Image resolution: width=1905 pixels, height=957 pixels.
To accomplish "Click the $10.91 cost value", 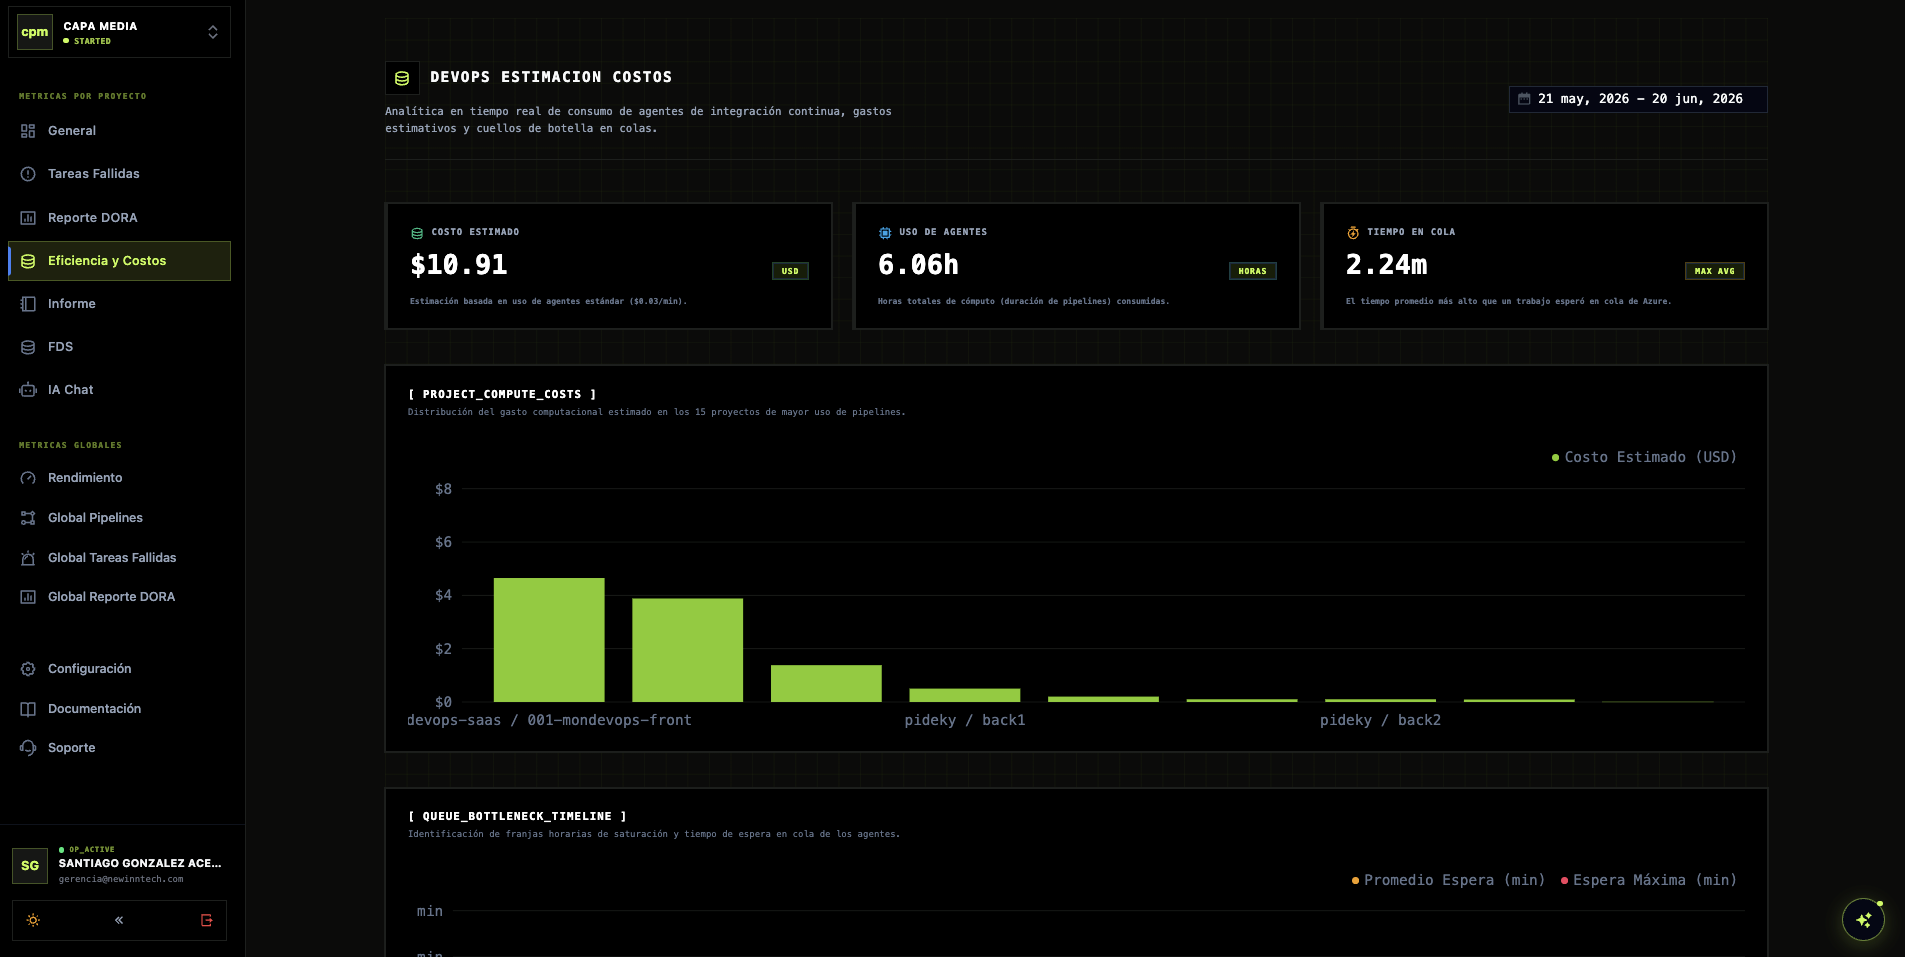I will 459,265.
